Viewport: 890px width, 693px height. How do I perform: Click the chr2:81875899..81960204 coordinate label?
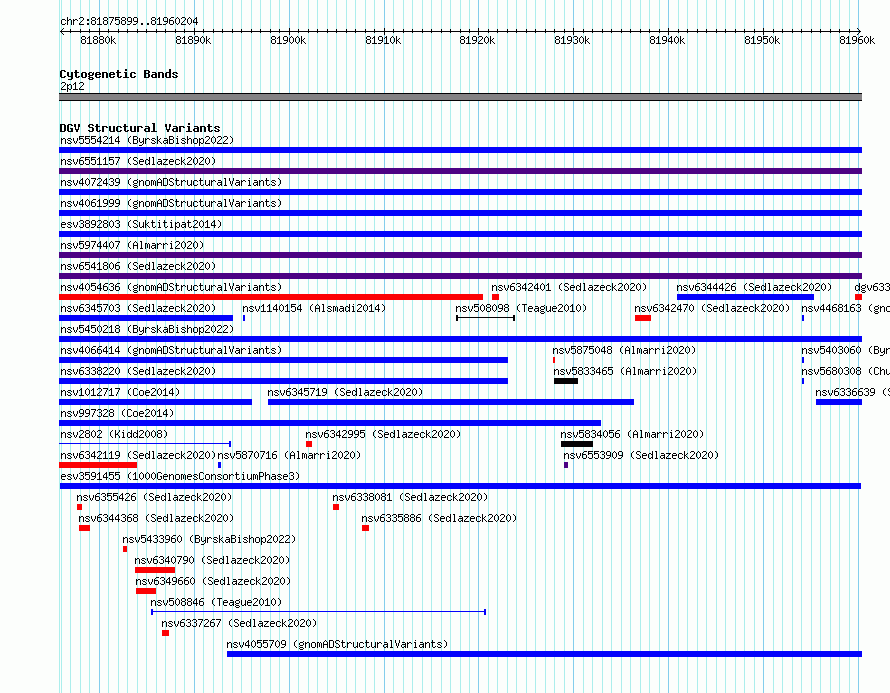(x=129, y=22)
